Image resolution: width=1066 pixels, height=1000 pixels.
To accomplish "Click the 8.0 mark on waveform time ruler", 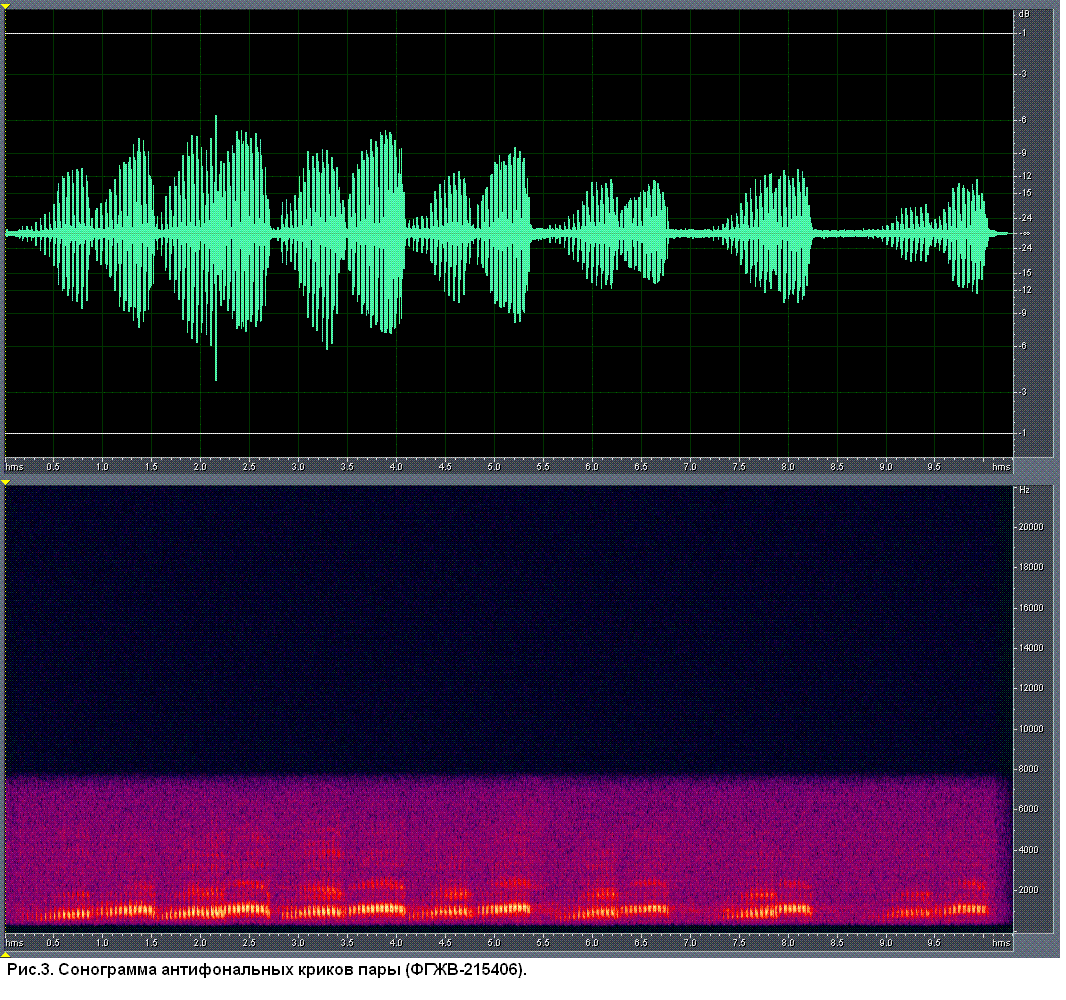I will pyautogui.click(x=788, y=467).
